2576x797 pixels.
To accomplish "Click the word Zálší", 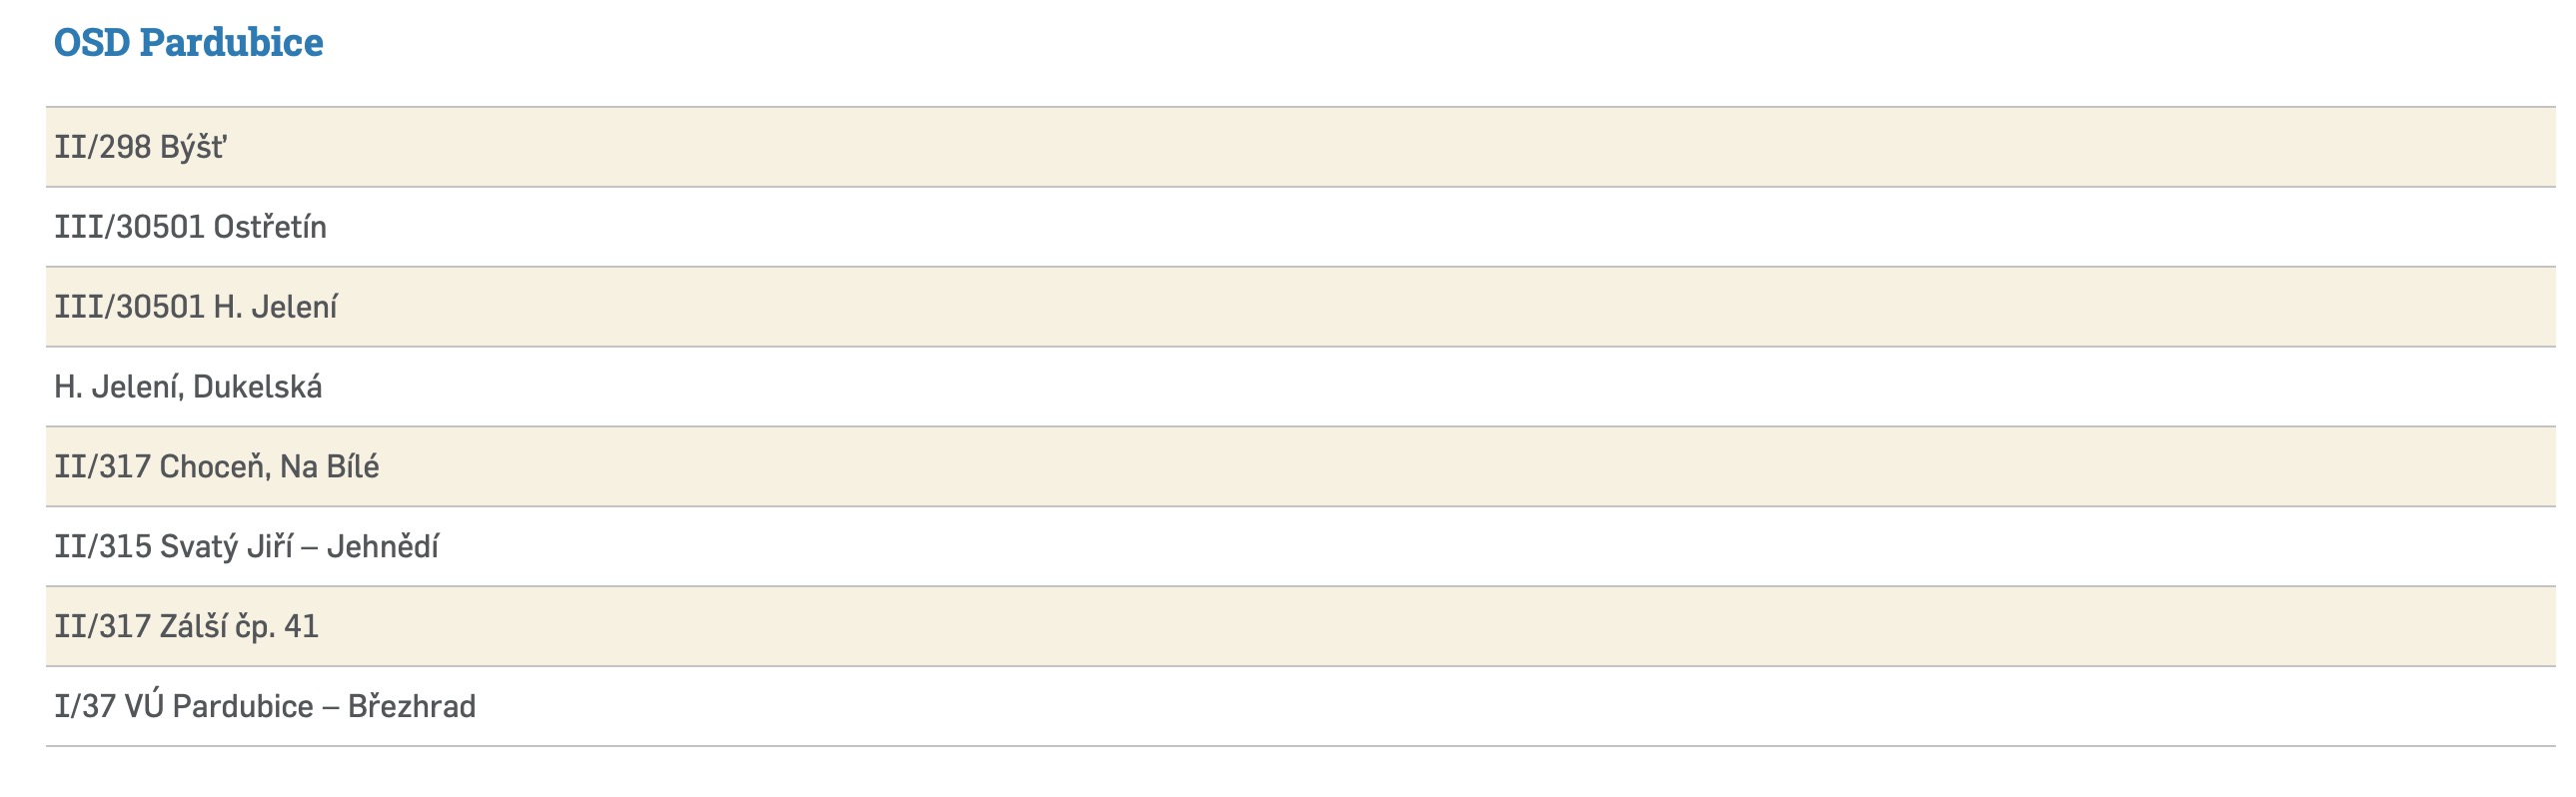I will (192, 627).
